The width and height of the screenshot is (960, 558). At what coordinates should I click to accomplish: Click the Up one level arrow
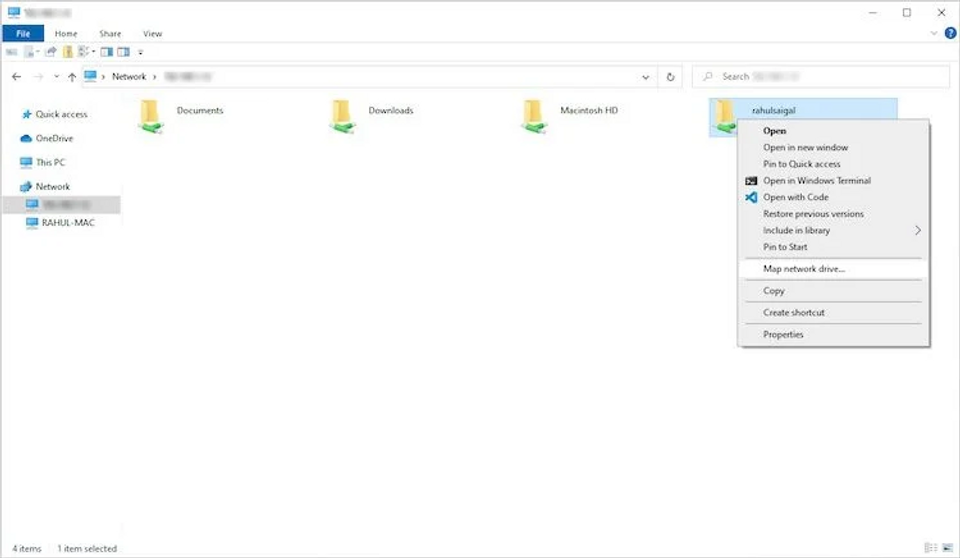(72, 77)
